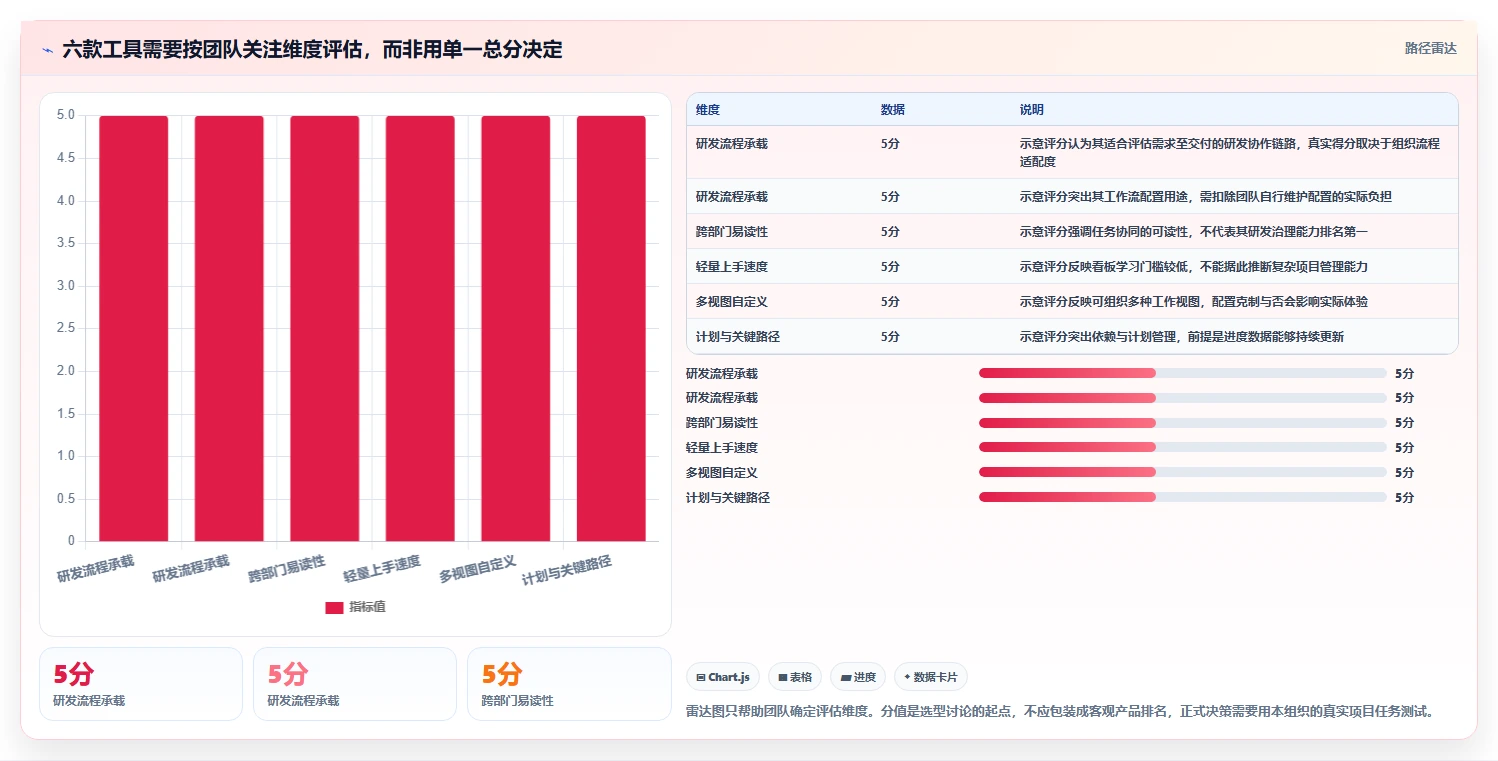
Task: Click the lightning icon beside the title
Action: pos(47,50)
